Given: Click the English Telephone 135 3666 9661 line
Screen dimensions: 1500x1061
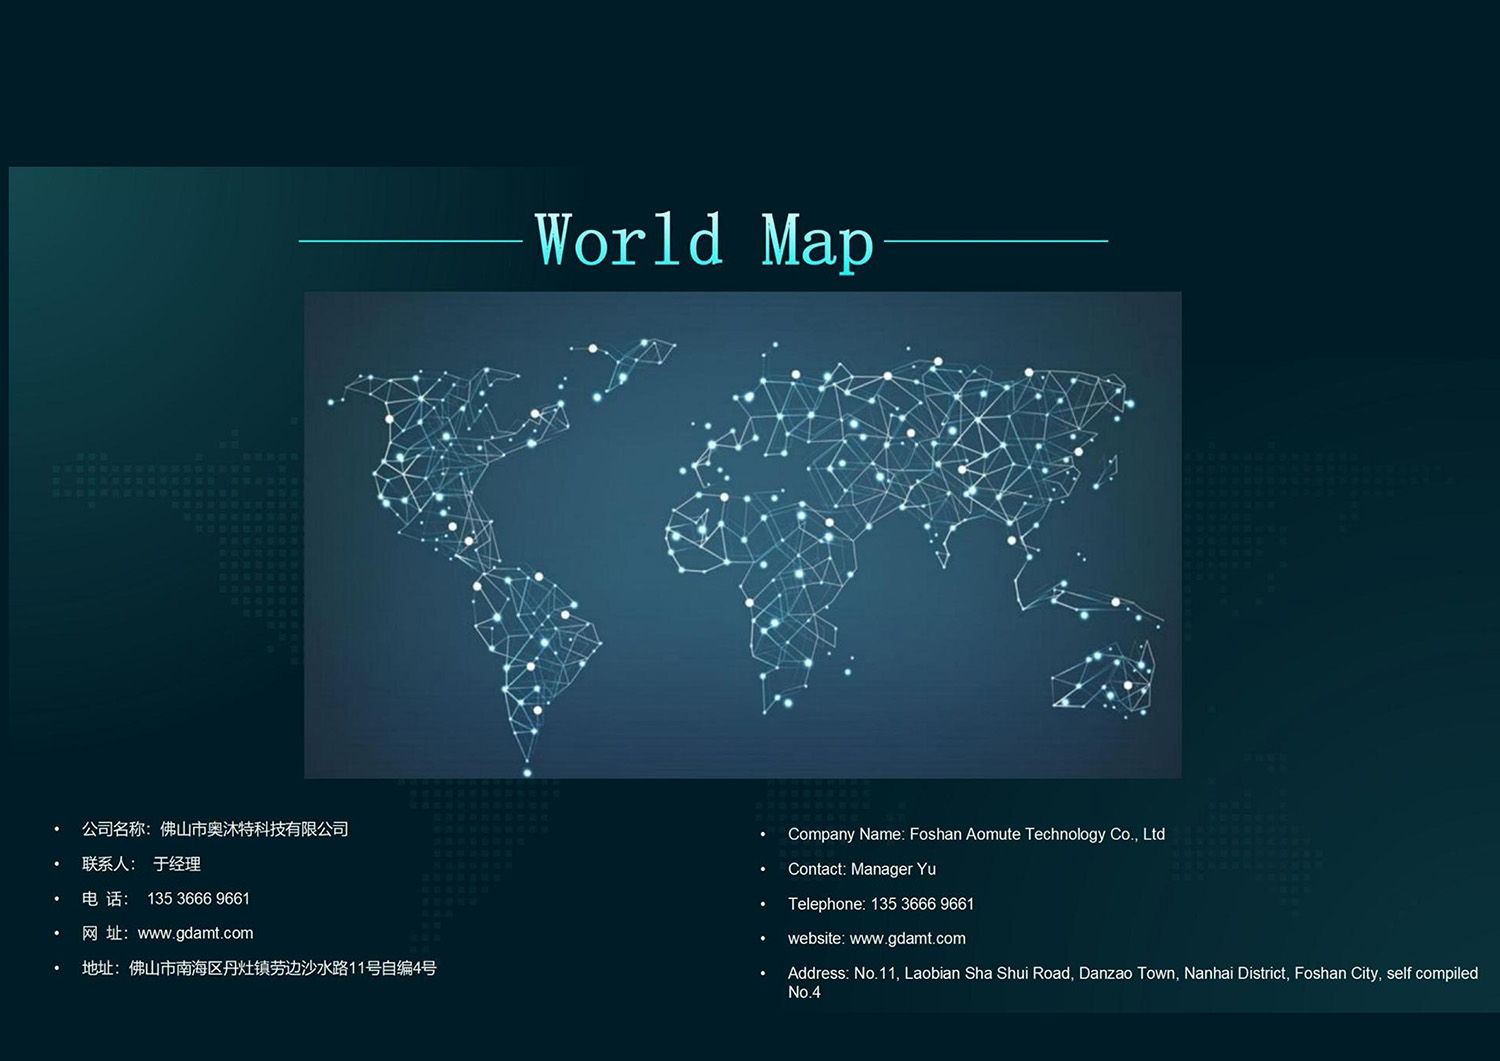Looking at the screenshot, I should click(881, 904).
